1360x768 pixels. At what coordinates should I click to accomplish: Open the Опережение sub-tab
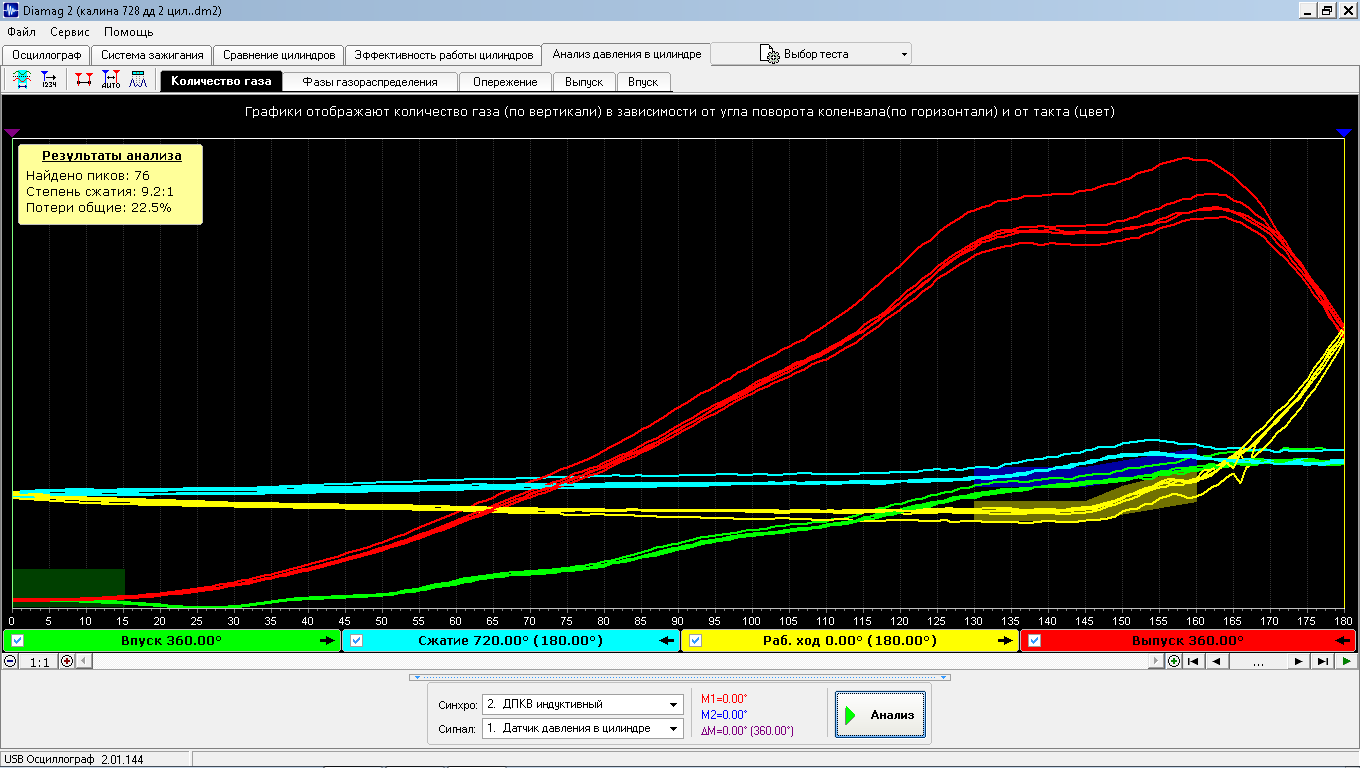click(x=505, y=82)
